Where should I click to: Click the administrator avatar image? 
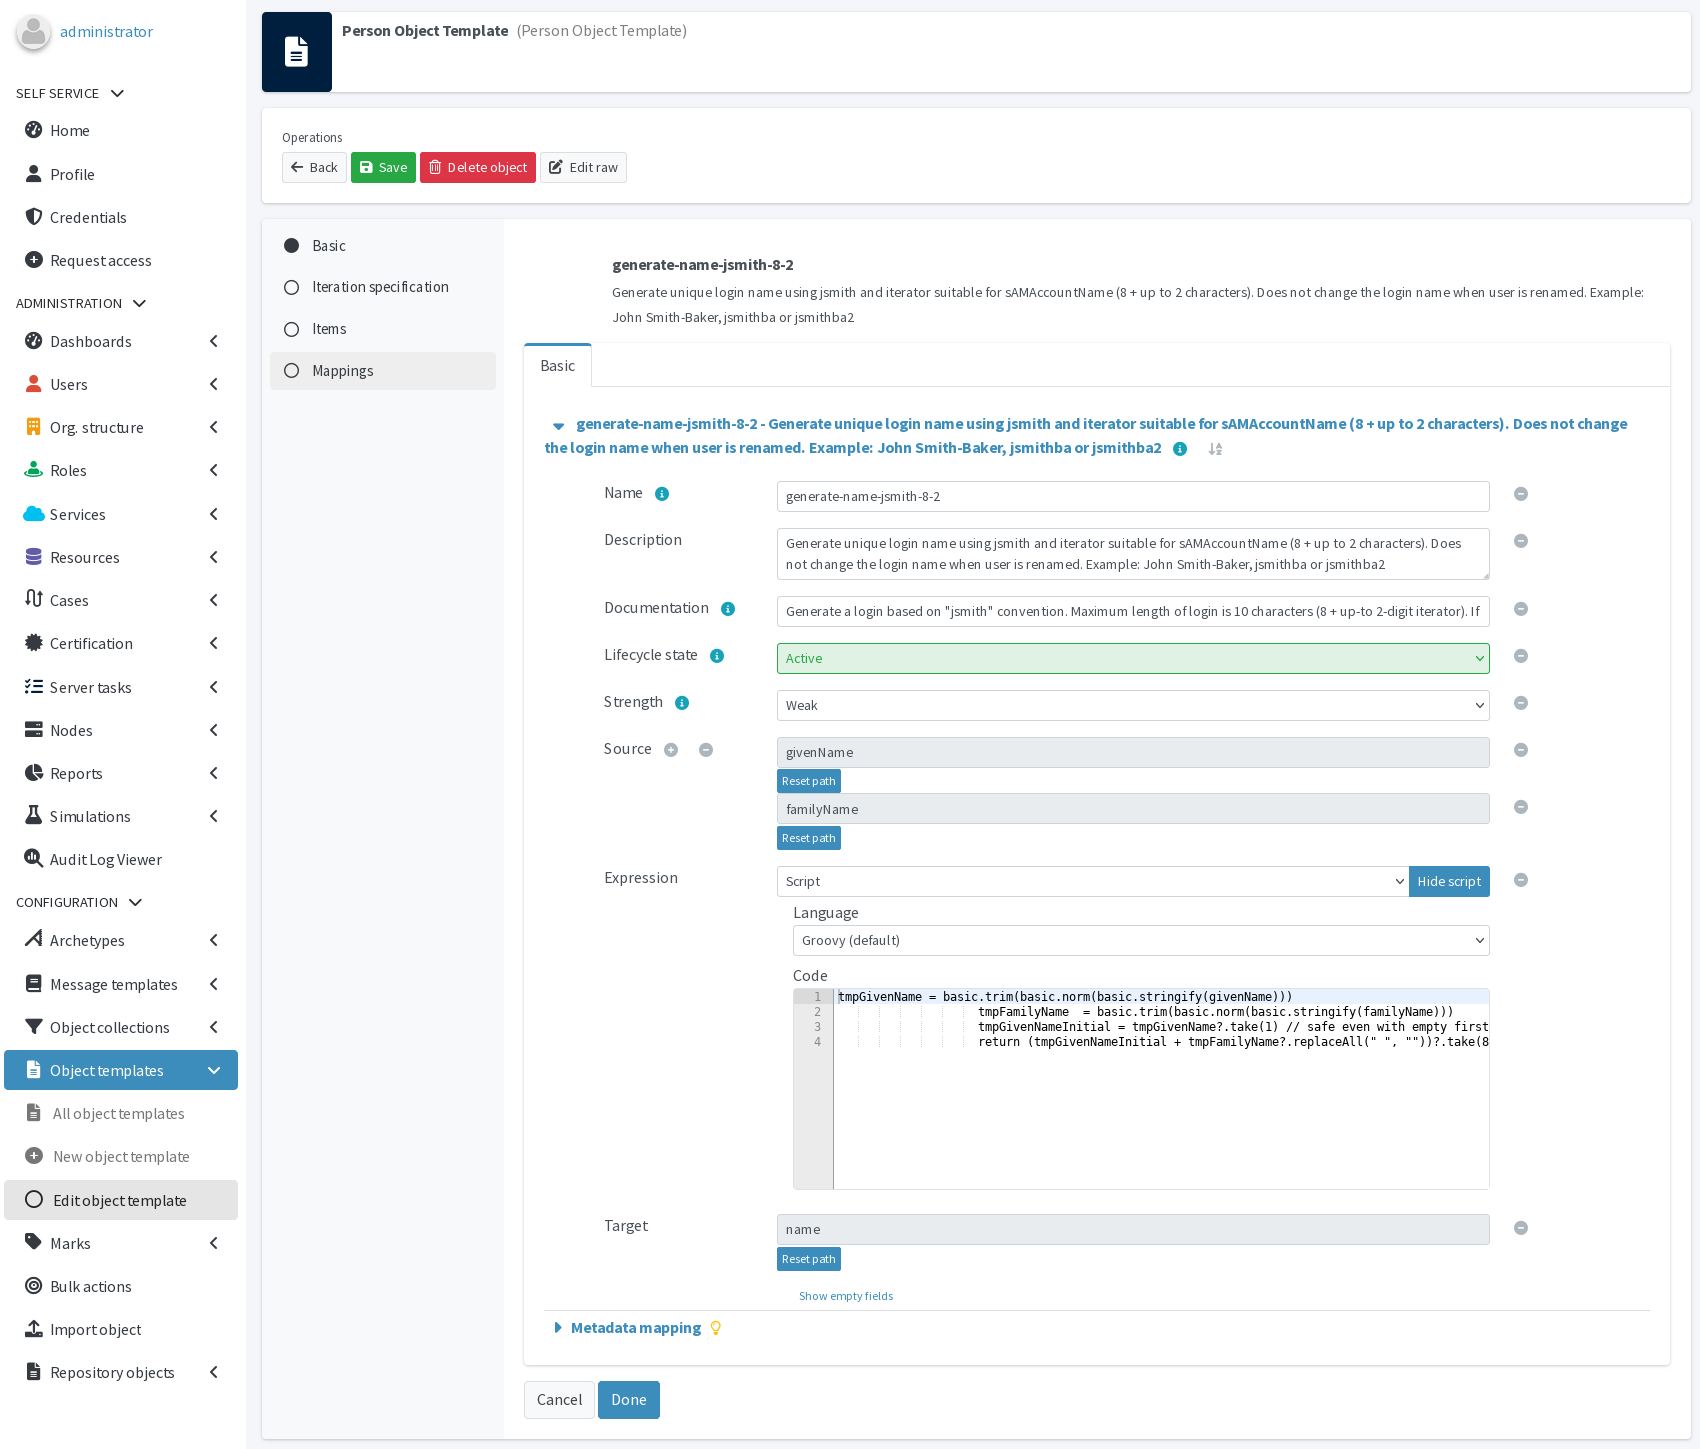click(x=33, y=31)
